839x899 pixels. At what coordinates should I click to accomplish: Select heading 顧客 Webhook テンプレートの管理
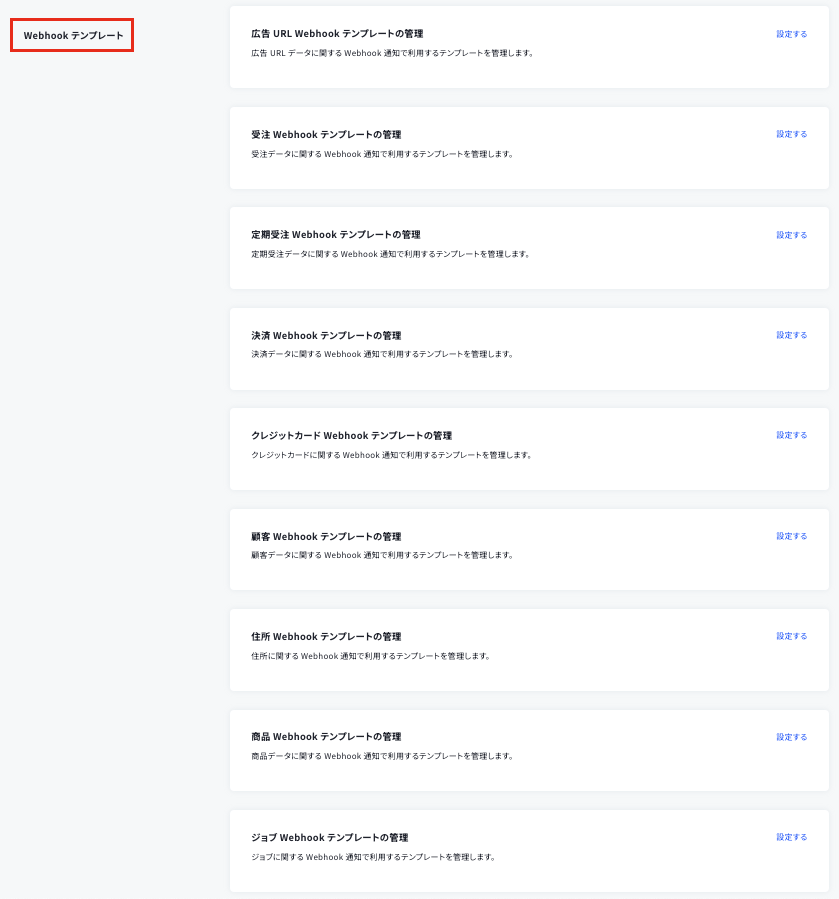(326, 537)
